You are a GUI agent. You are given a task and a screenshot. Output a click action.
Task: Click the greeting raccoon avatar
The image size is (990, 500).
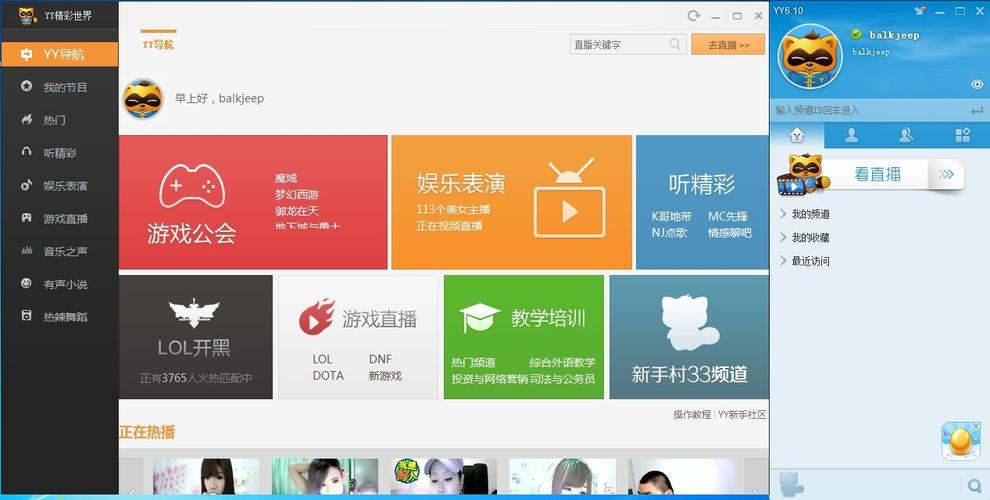coord(143,99)
